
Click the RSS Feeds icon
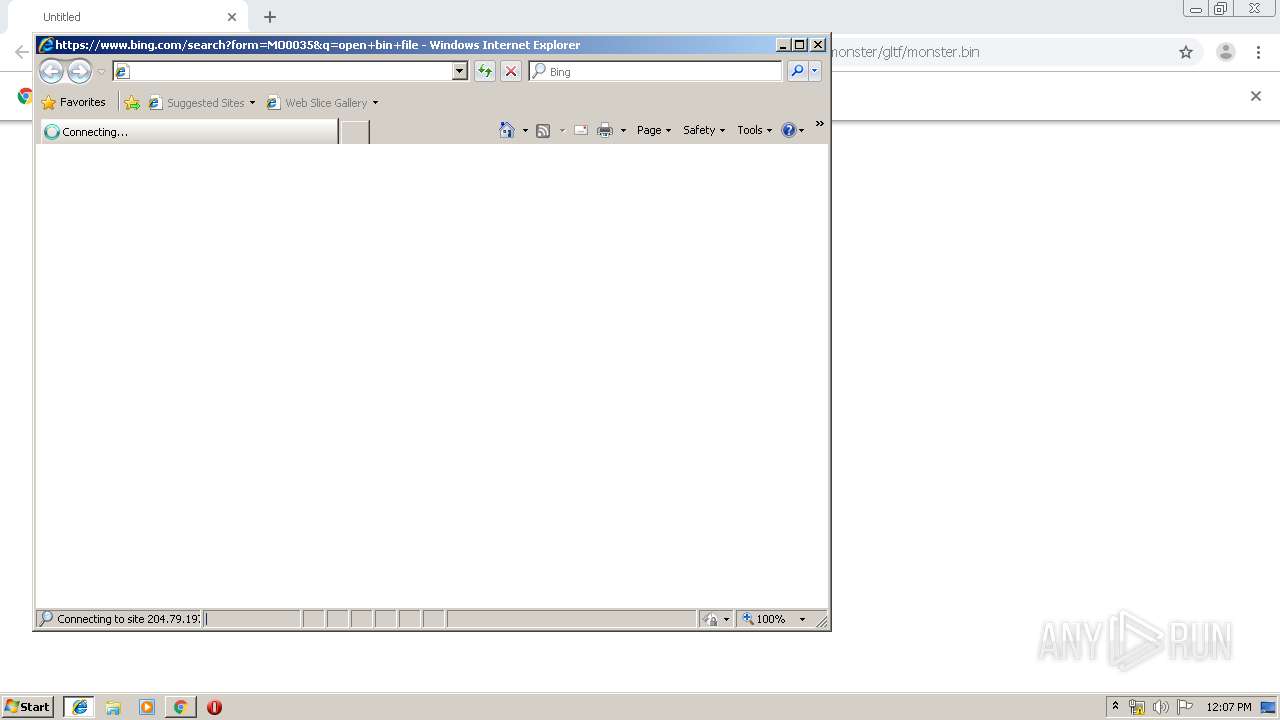click(543, 130)
